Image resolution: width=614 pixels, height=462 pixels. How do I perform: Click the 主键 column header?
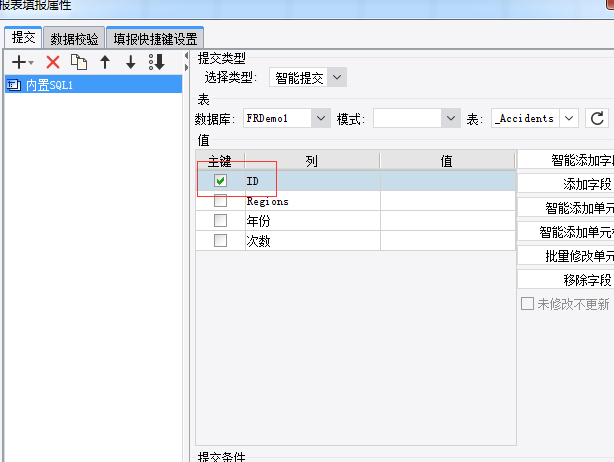pyautogui.click(x=220, y=161)
